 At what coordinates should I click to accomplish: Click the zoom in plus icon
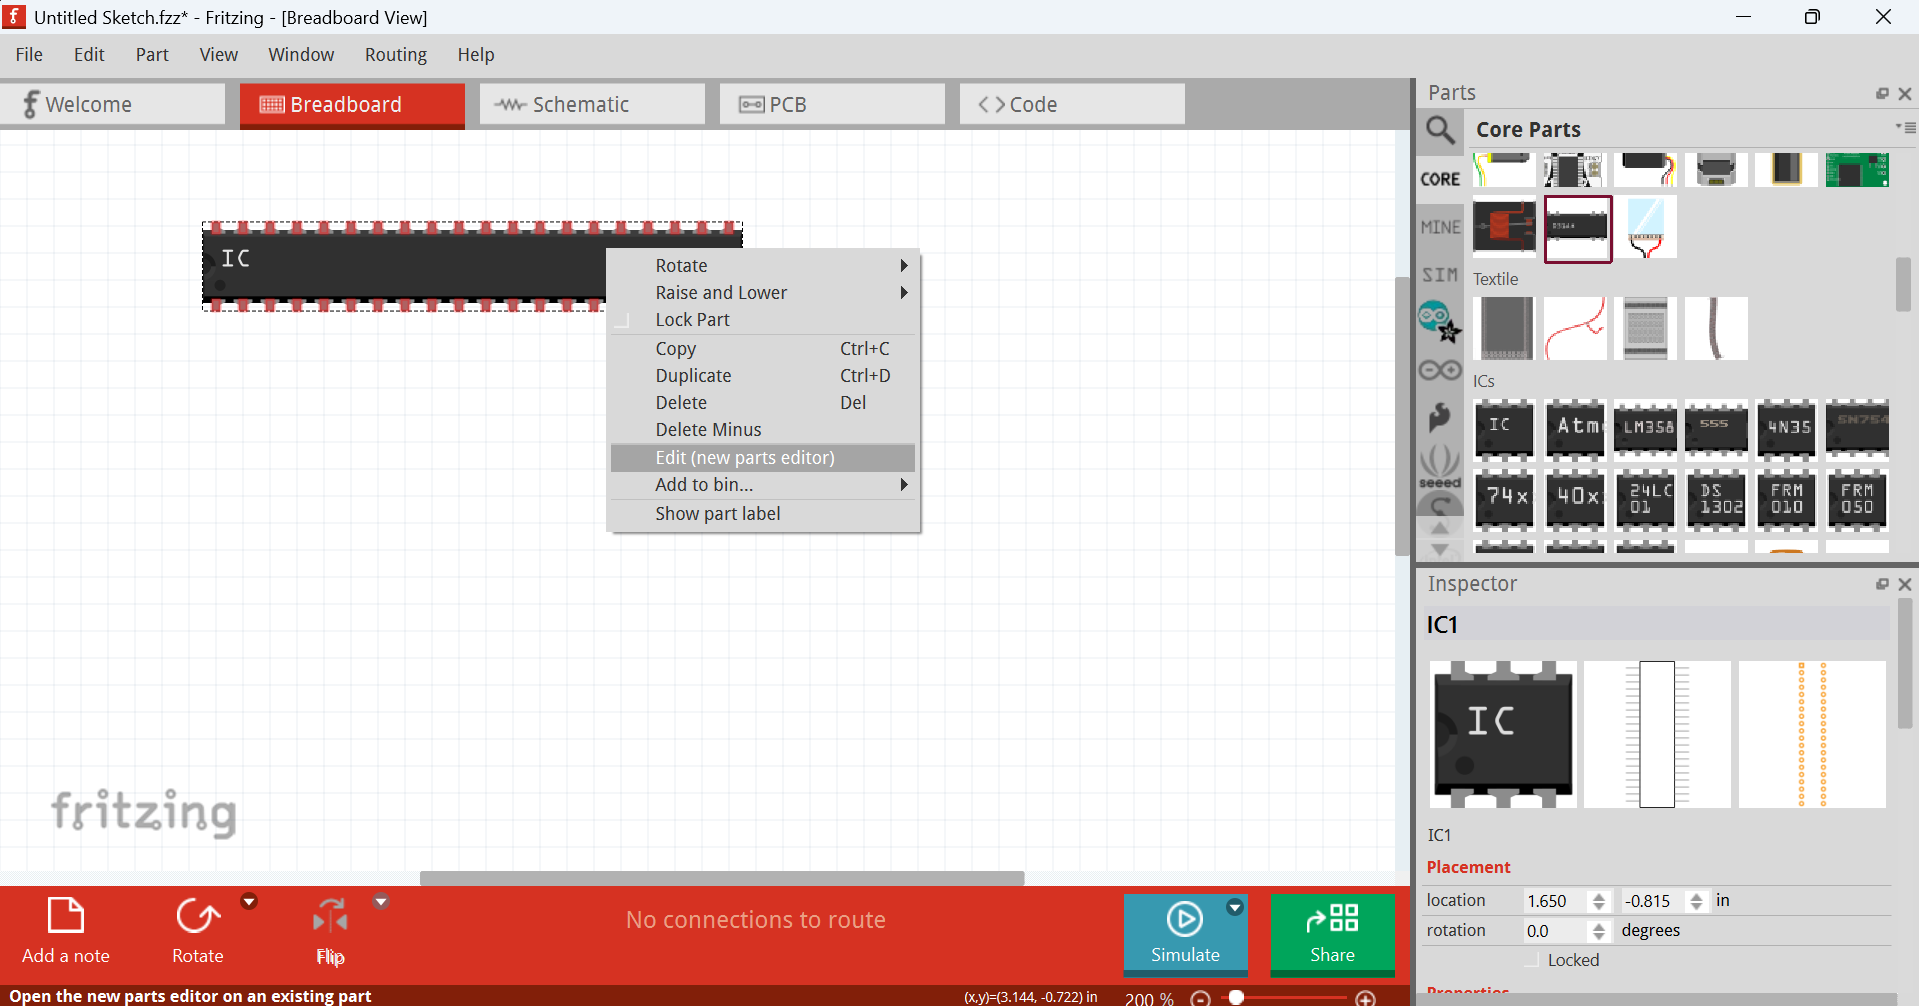pyautogui.click(x=1365, y=998)
